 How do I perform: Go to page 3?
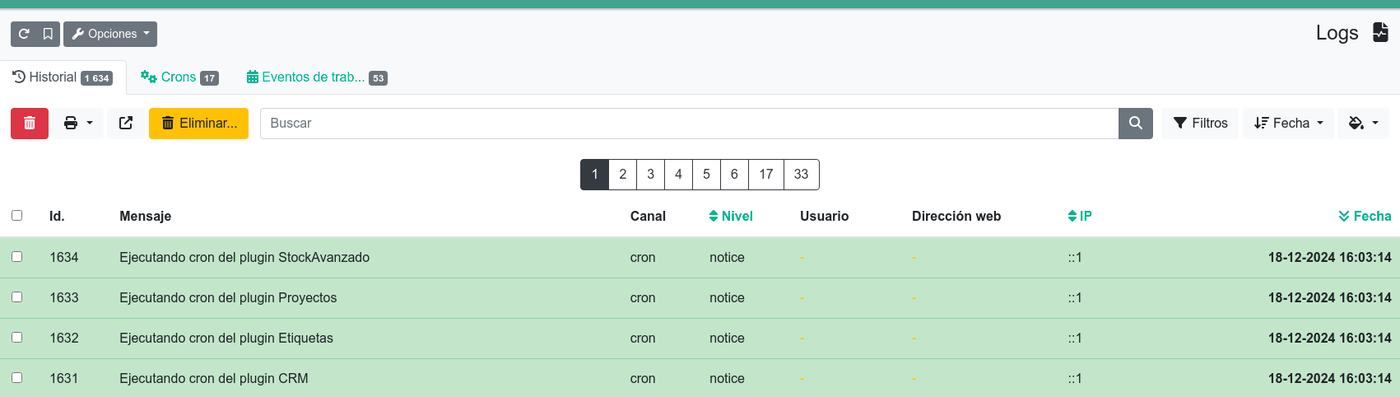[650, 174]
